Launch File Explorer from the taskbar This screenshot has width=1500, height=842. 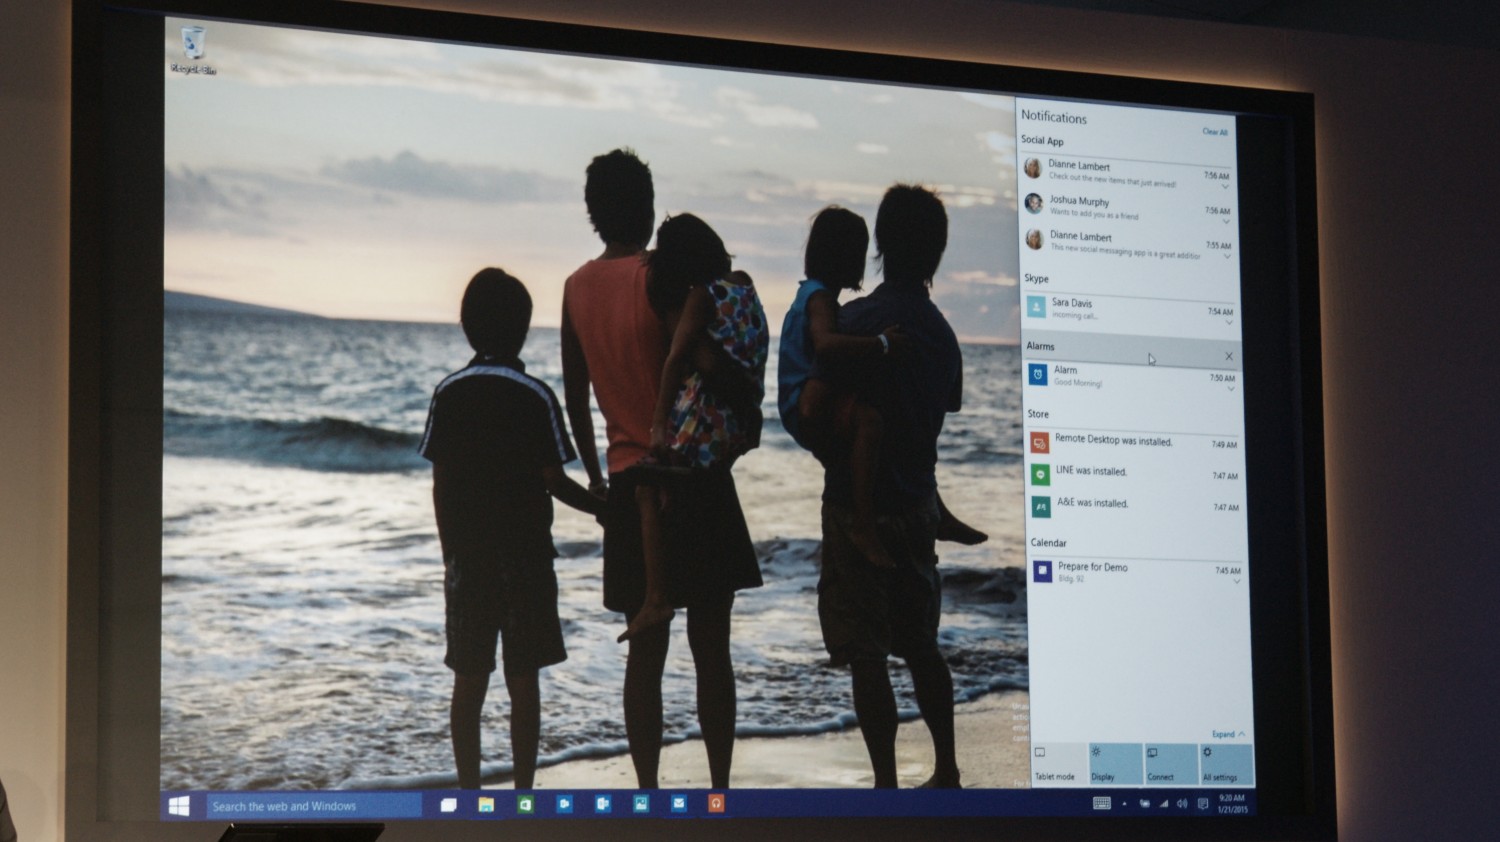coord(486,805)
